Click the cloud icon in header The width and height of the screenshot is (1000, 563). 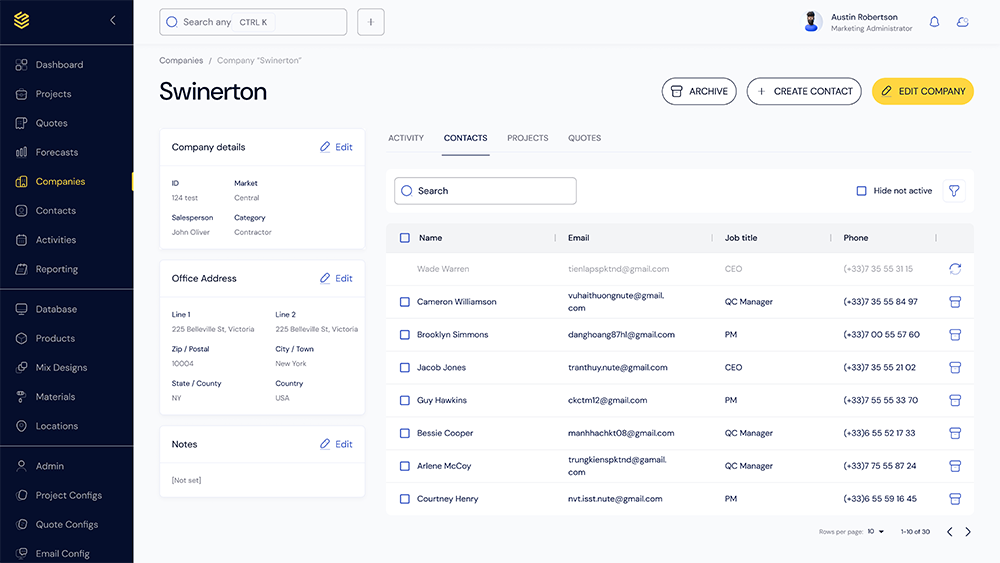tap(962, 22)
